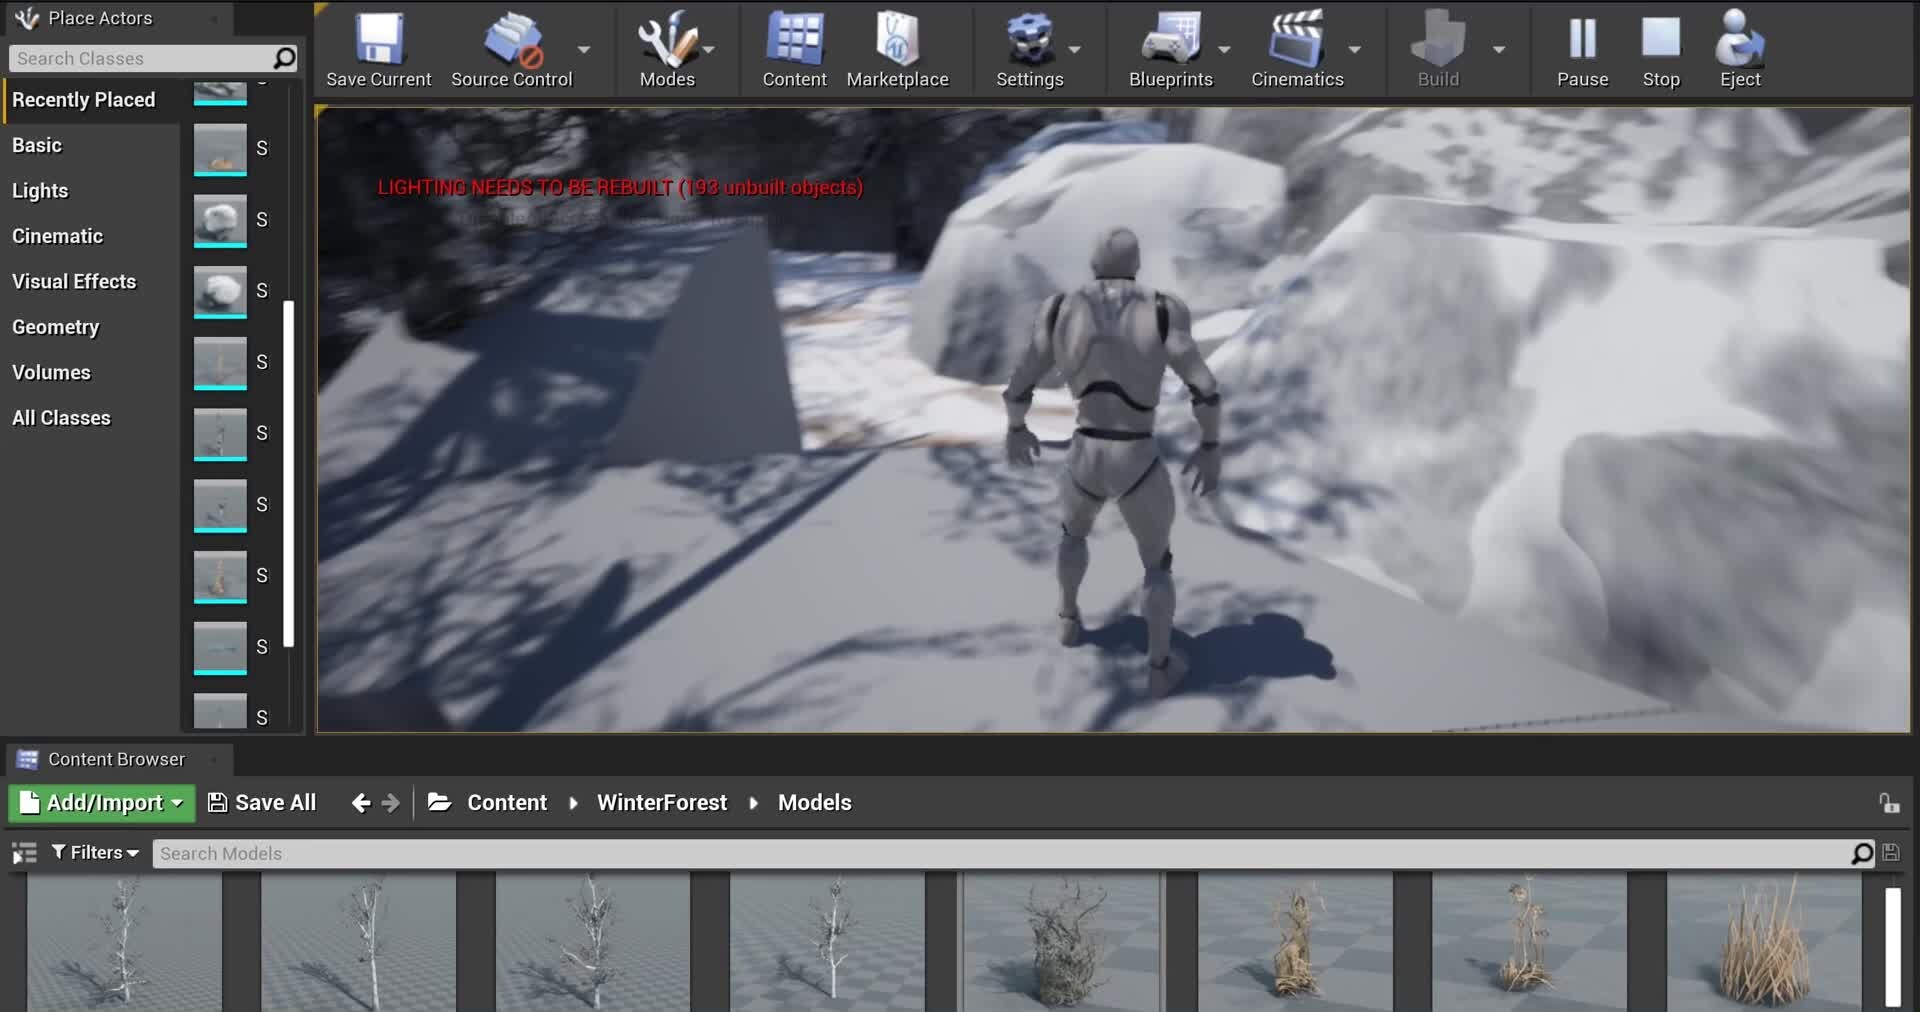Image resolution: width=1920 pixels, height=1012 pixels.
Task: Open the Blueprints menu icon
Action: click(x=1170, y=40)
